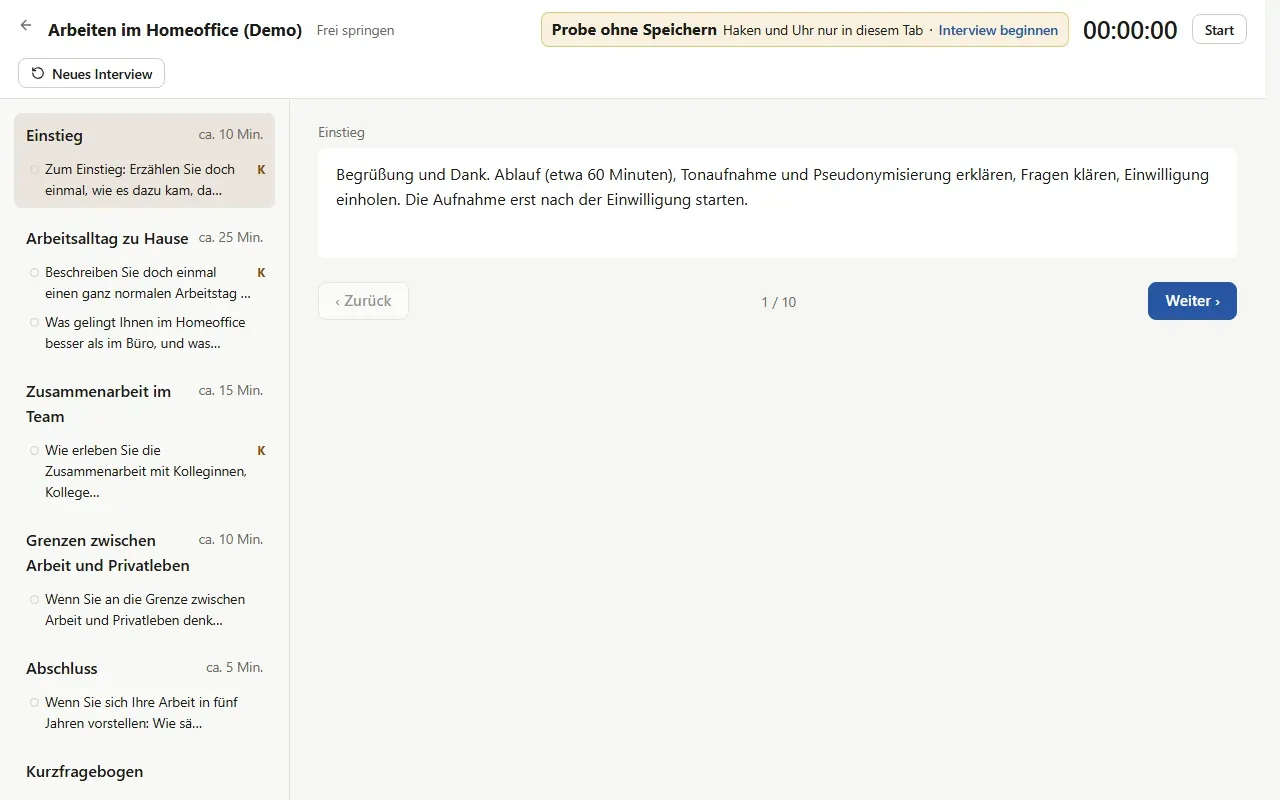Click 'Haken und Uhr nur in diesem Tab' text
Image resolution: width=1280 pixels, height=800 pixels.
pos(823,30)
